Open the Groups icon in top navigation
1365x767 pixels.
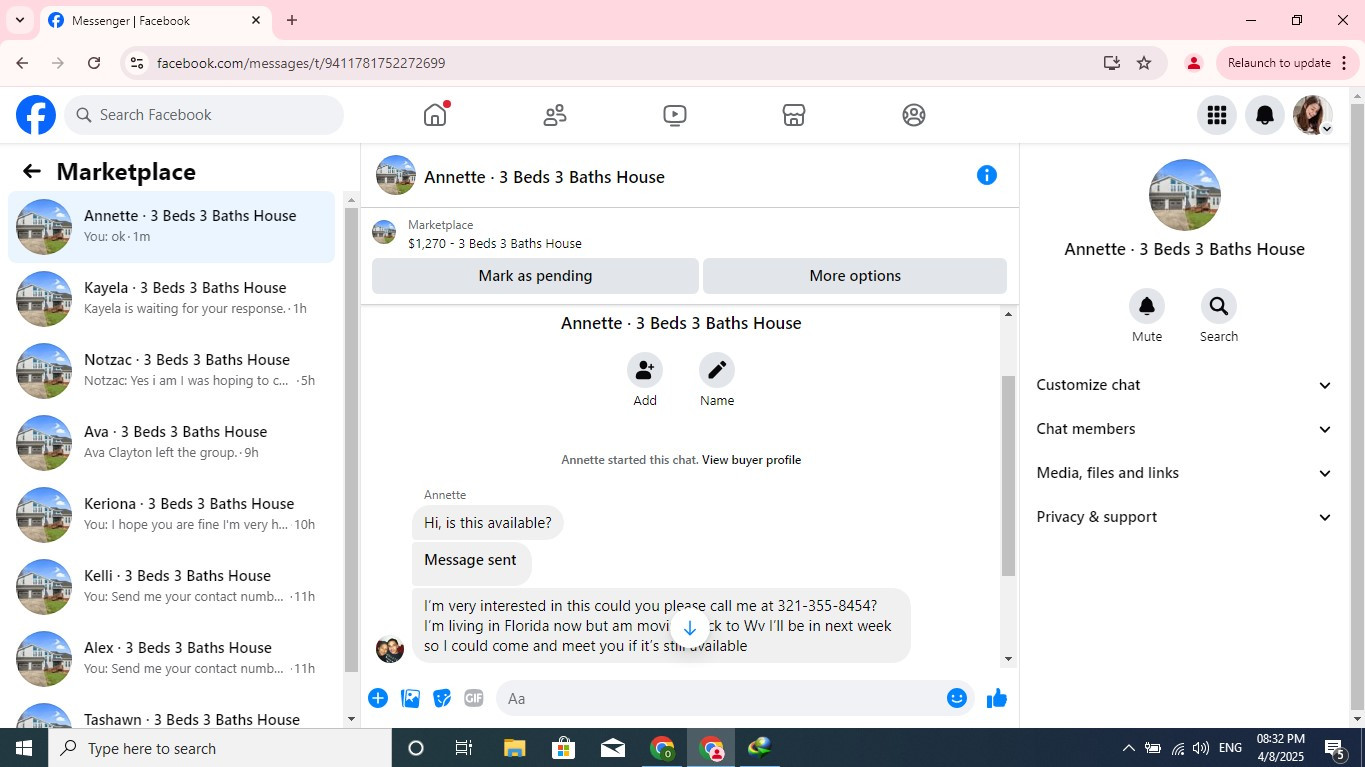914,115
